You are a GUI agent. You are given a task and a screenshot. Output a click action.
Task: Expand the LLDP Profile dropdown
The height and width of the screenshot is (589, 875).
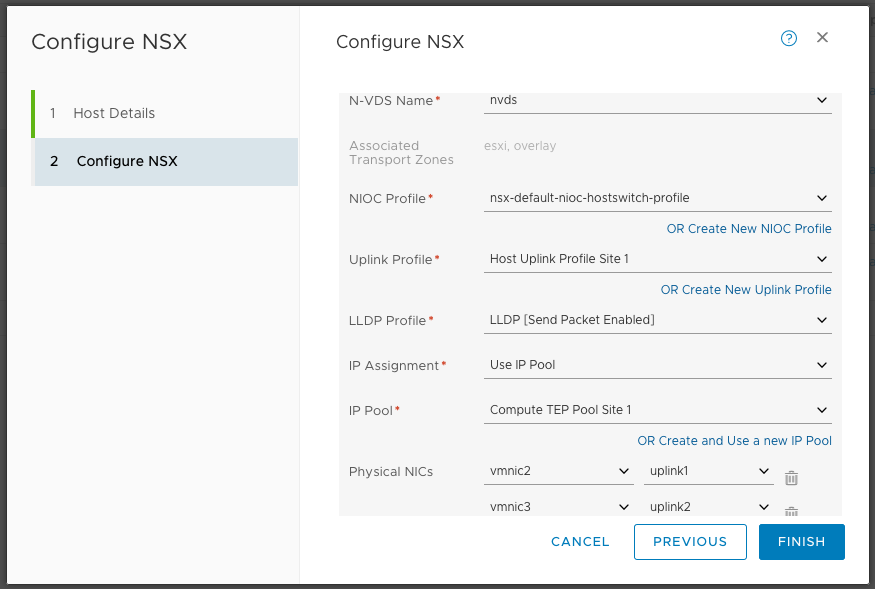[657, 320]
